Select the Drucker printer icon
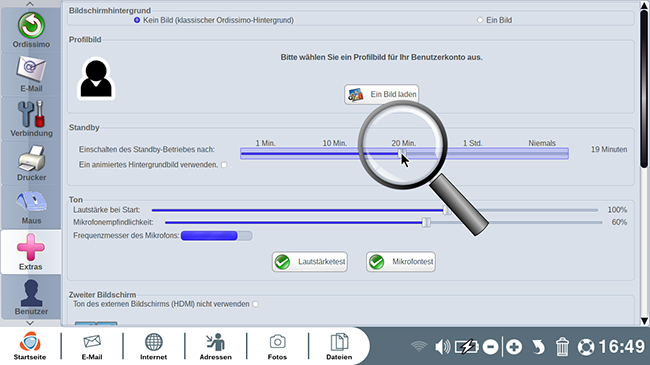Viewport: 650px width, 365px height. [31, 163]
